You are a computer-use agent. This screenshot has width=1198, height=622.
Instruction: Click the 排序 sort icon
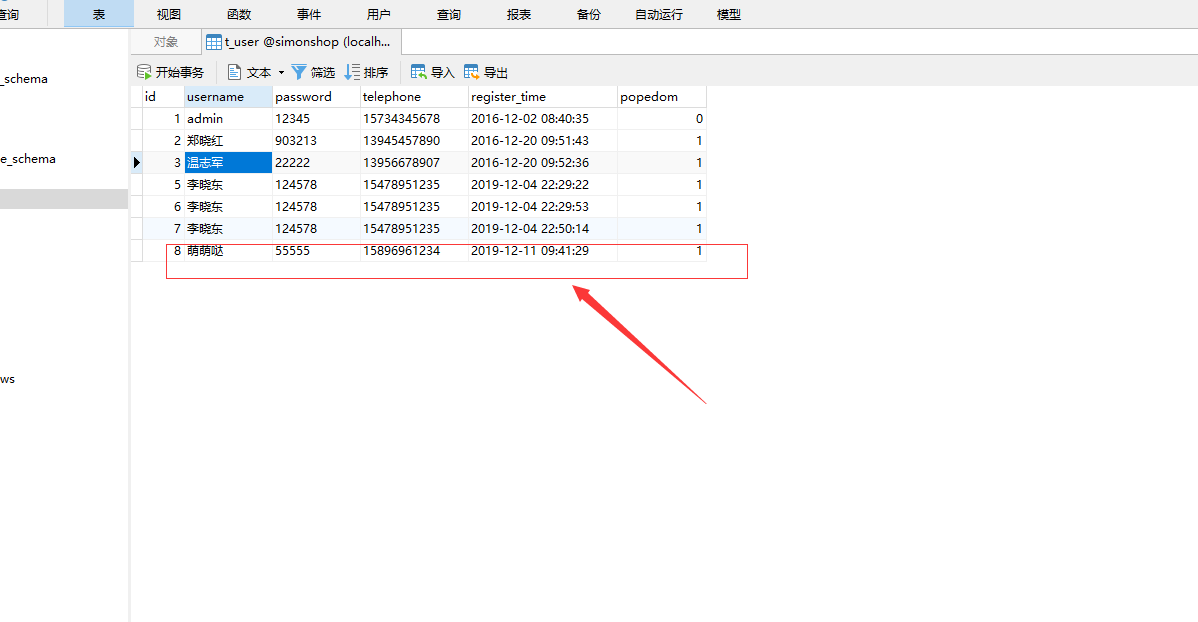coord(352,72)
